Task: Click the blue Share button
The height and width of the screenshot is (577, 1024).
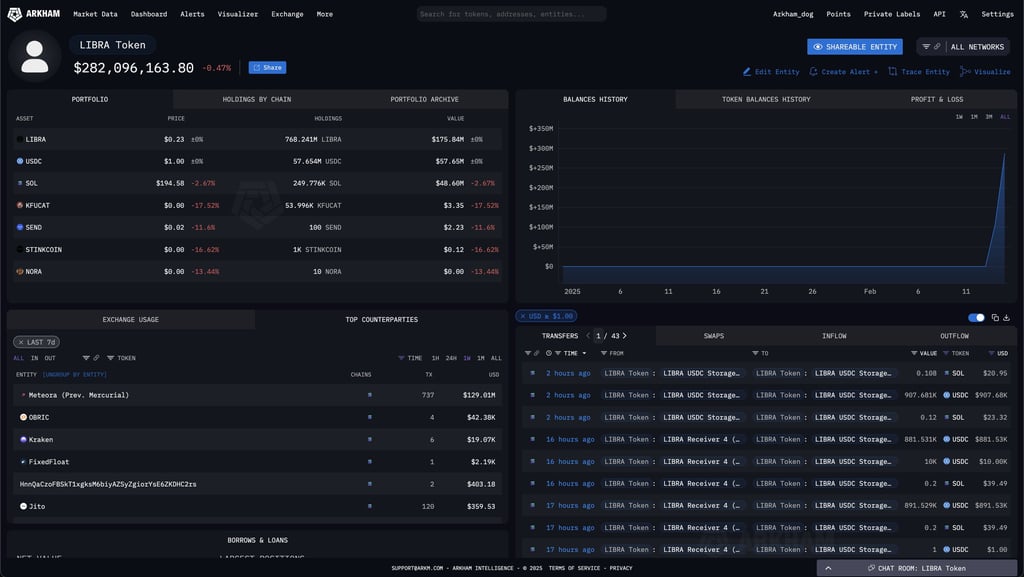Action: (x=267, y=68)
